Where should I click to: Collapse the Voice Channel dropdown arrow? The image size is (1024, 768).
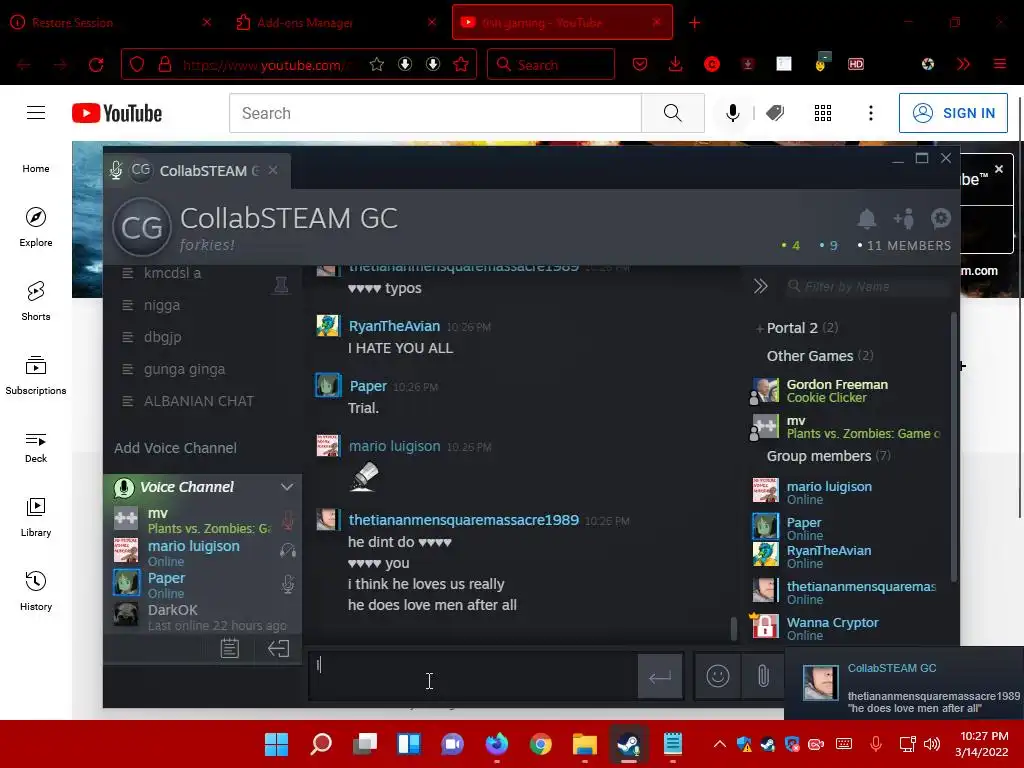point(287,487)
